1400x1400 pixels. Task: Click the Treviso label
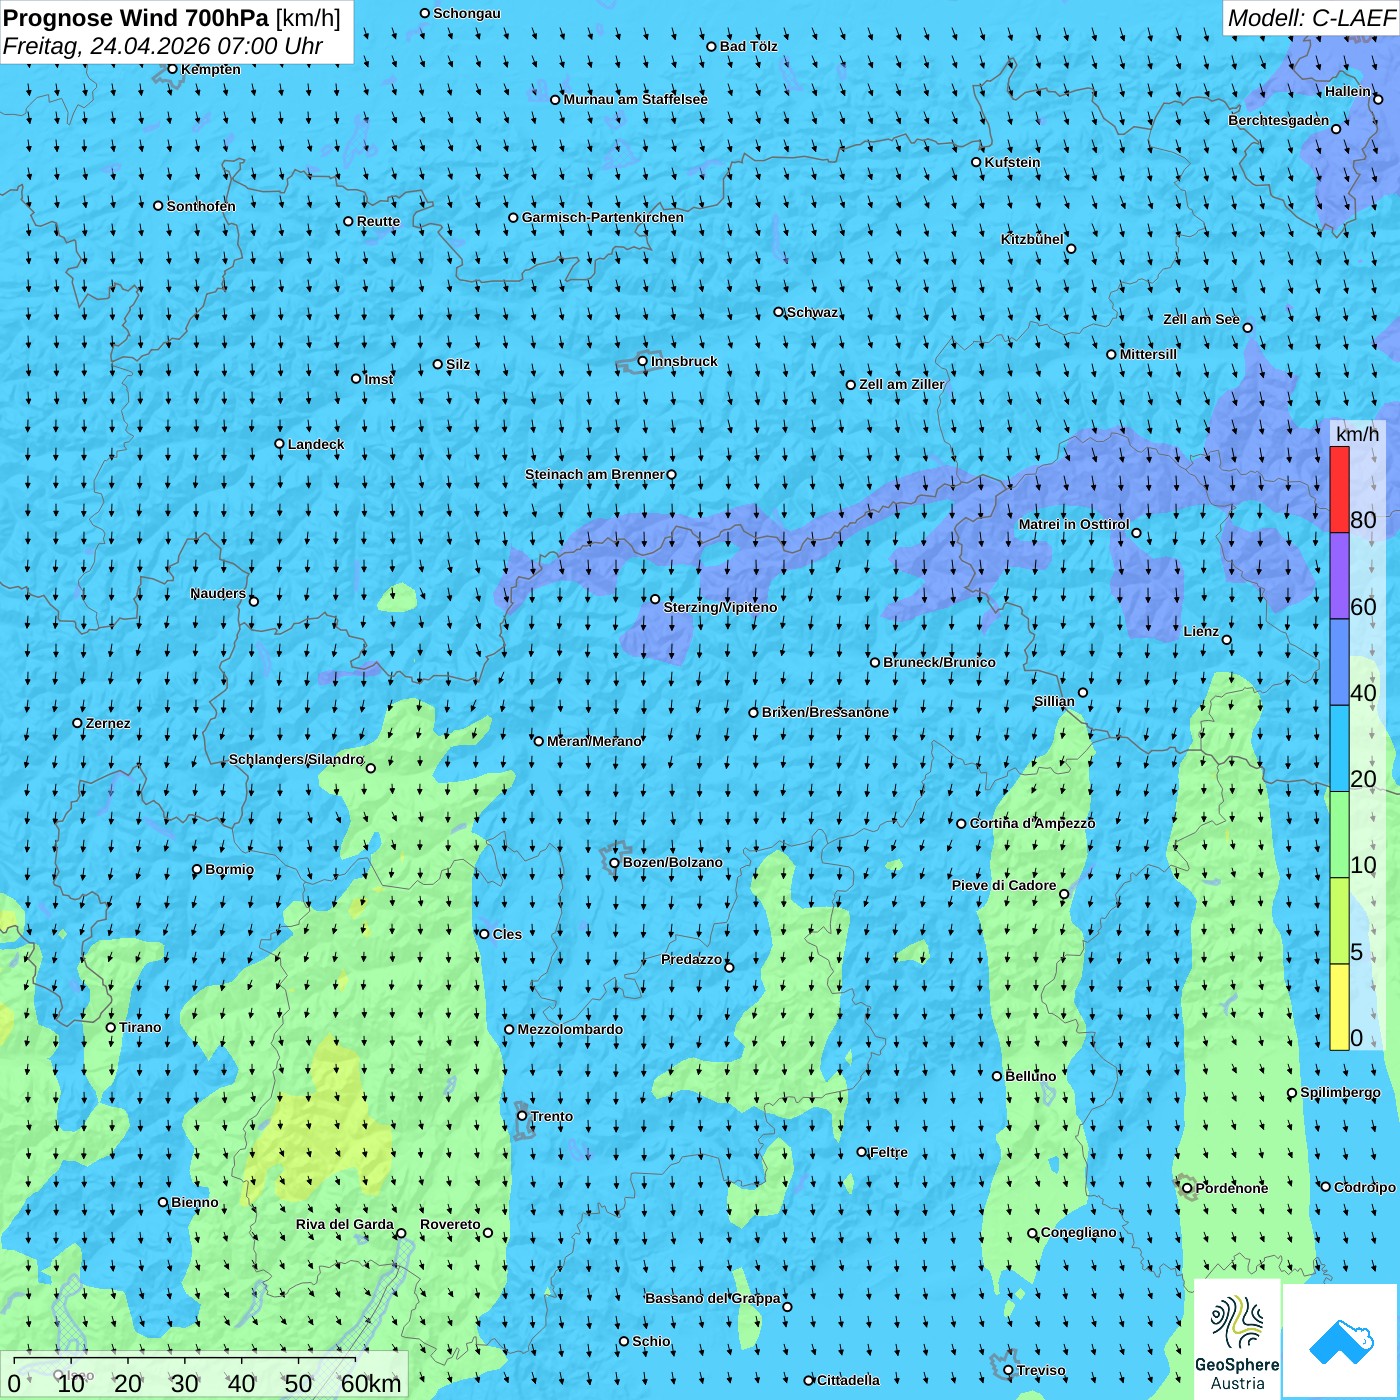pyautogui.click(x=1041, y=1370)
